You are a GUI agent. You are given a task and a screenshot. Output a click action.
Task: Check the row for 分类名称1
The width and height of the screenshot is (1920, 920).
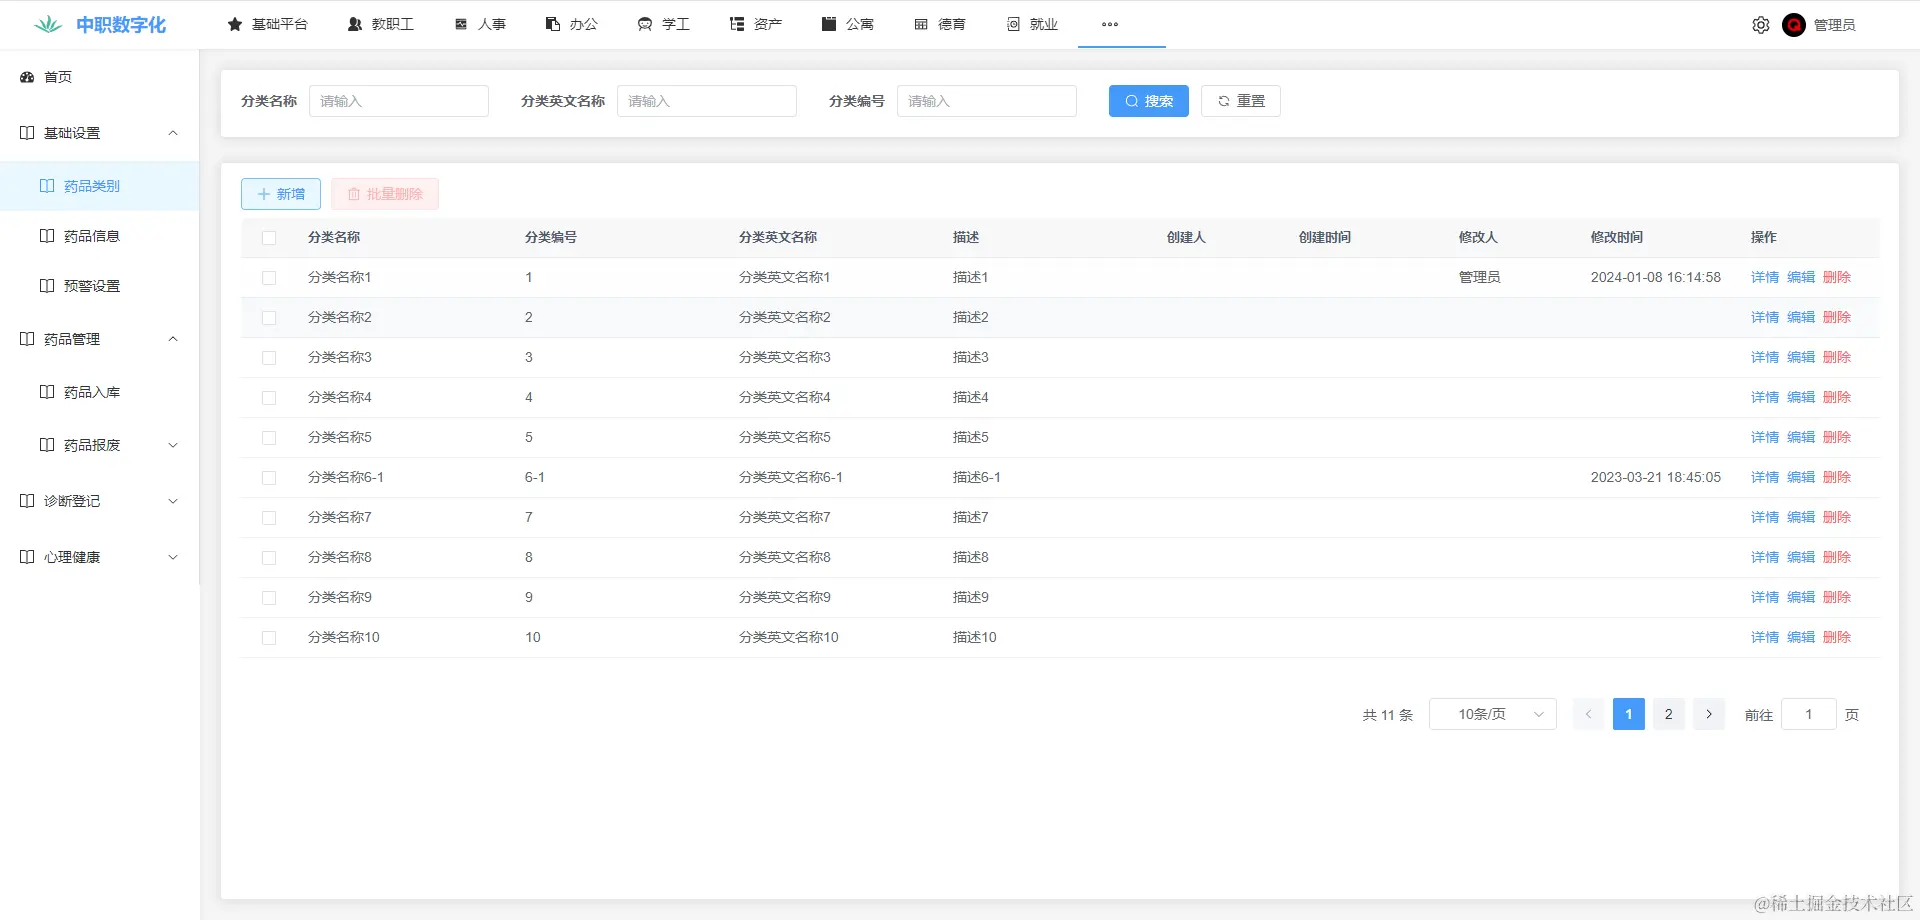click(269, 278)
